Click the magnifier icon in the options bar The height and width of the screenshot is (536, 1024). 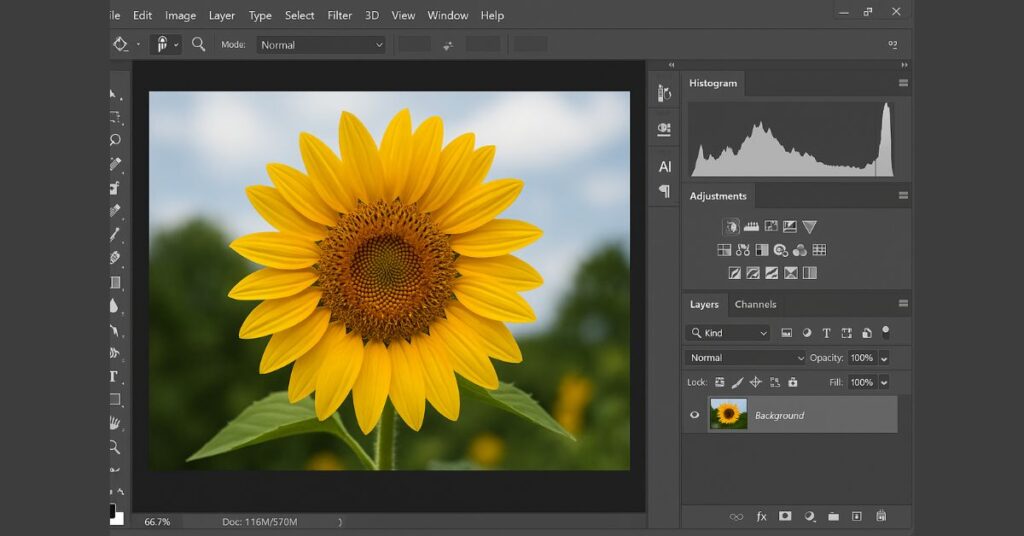click(x=199, y=44)
